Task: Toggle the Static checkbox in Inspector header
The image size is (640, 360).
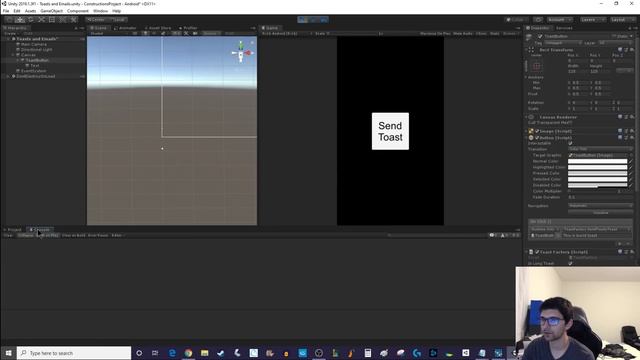Action: (x=614, y=36)
